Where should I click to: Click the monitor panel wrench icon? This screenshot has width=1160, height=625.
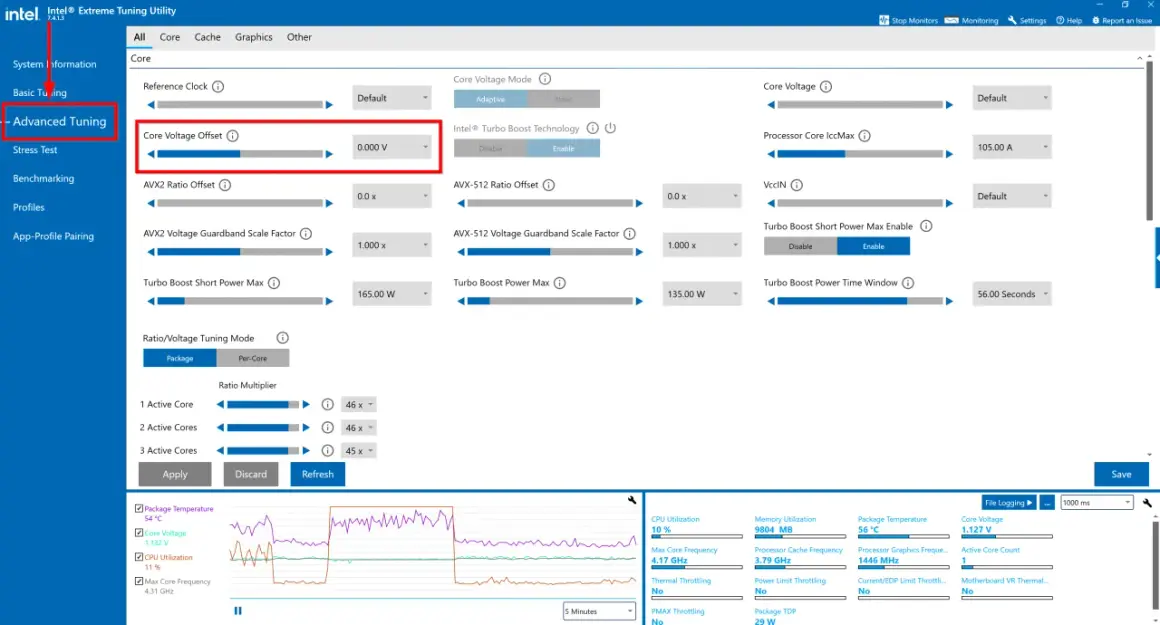(x=1147, y=503)
